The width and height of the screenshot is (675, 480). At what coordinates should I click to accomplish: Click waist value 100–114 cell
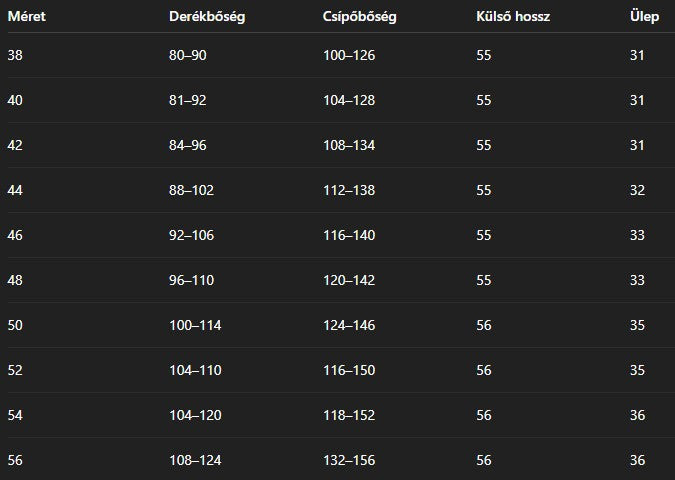[195, 325]
